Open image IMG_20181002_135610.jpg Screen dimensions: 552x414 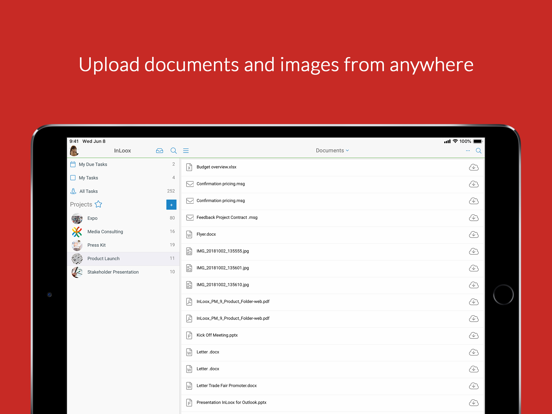333,285
